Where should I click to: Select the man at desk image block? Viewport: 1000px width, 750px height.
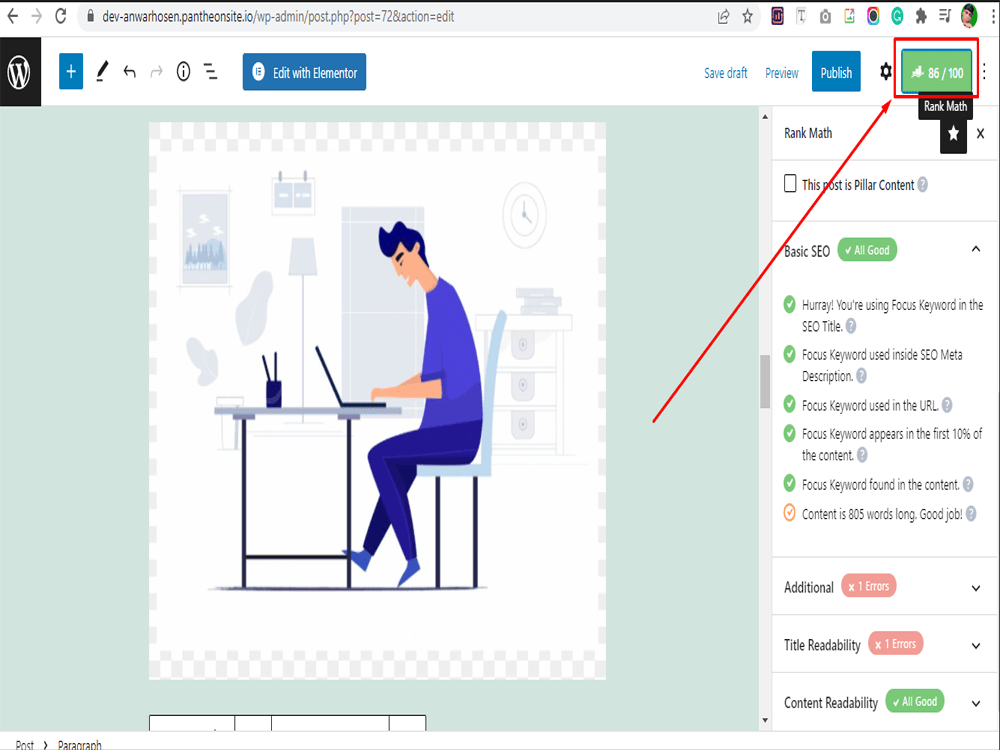[377, 401]
